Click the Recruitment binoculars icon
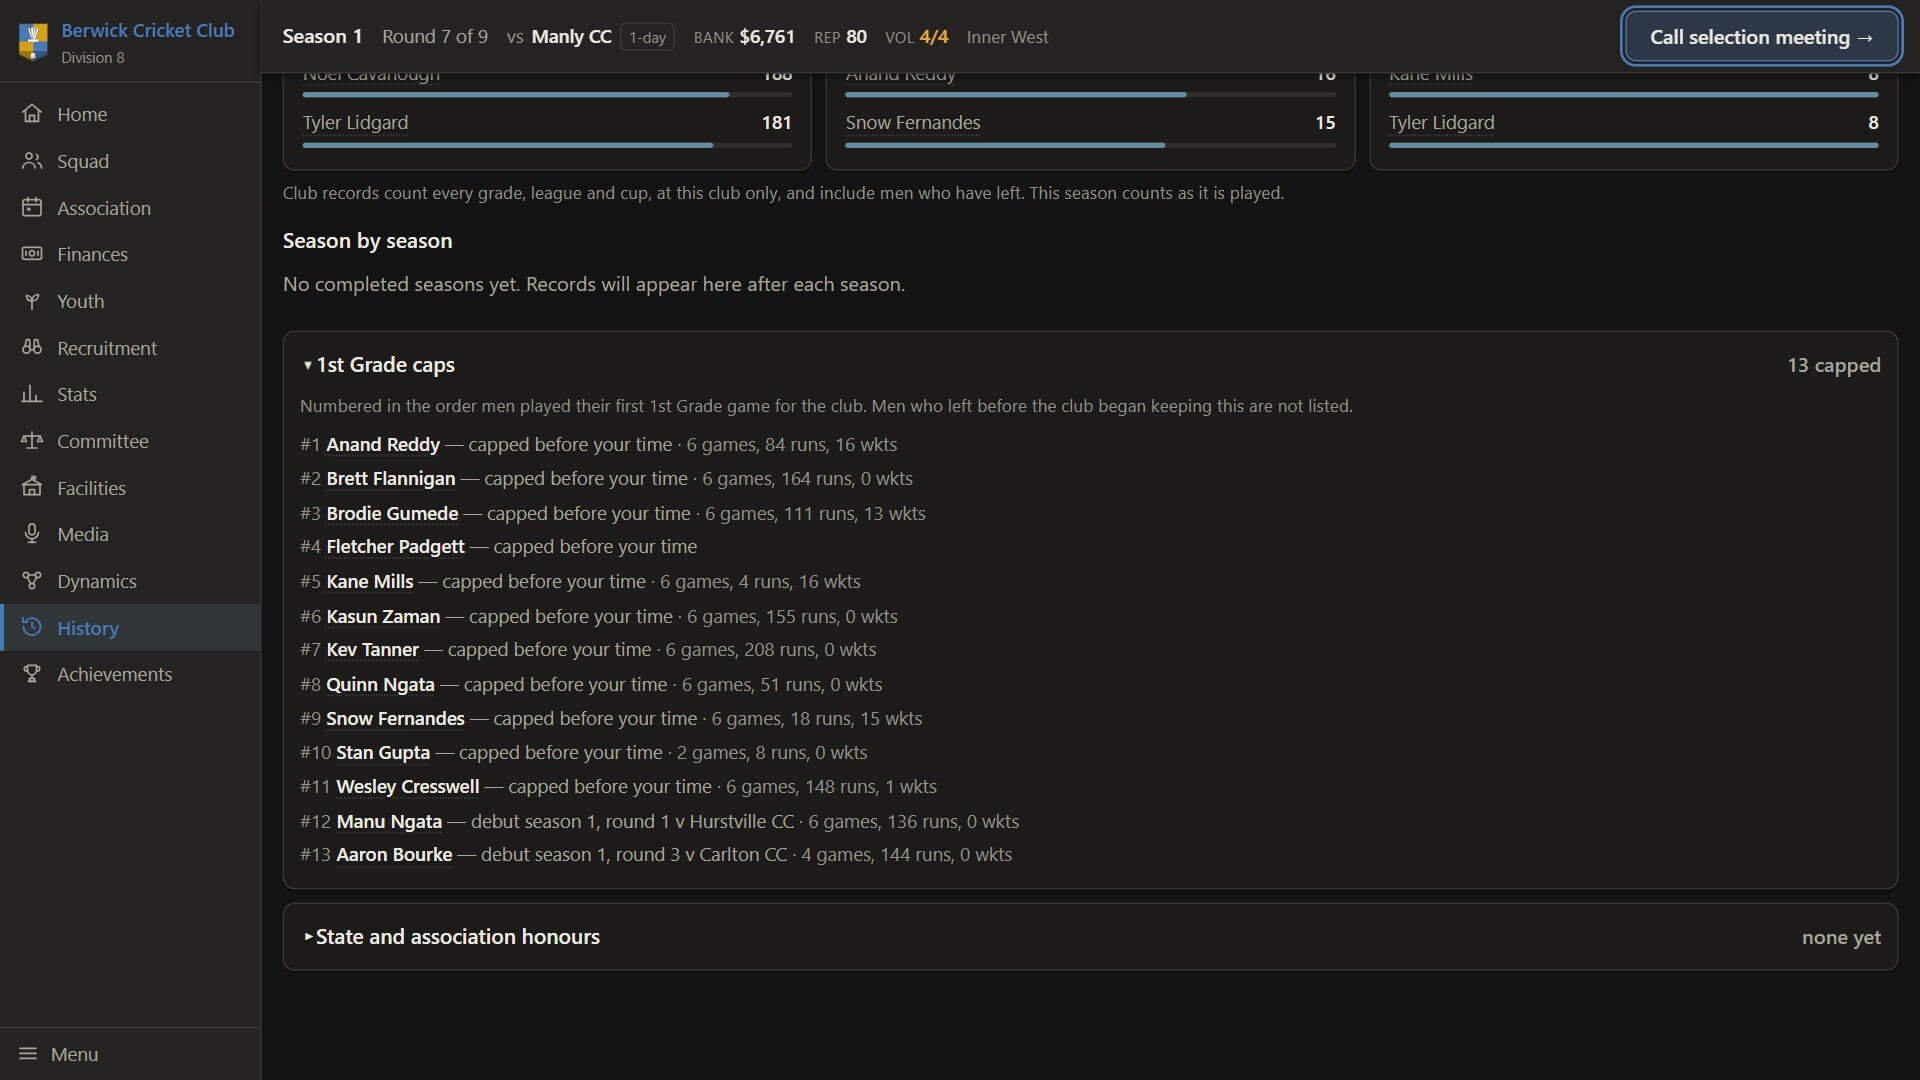 [x=32, y=348]
